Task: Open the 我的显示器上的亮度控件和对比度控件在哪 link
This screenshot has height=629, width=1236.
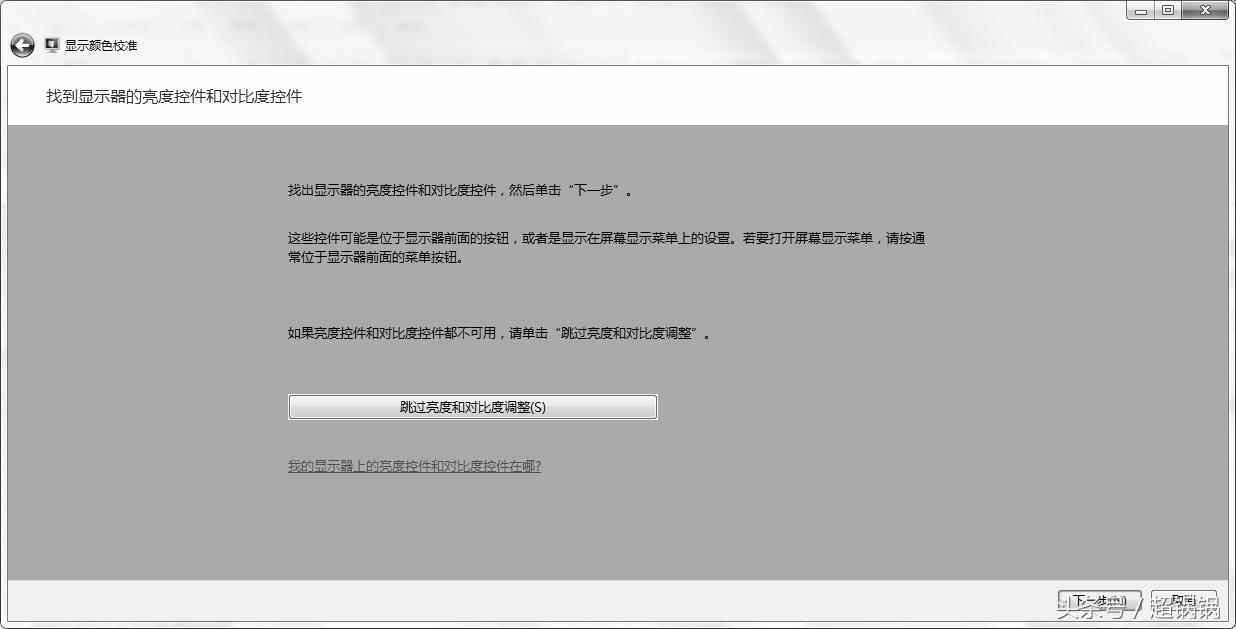Action: click(x=414, y=466)
